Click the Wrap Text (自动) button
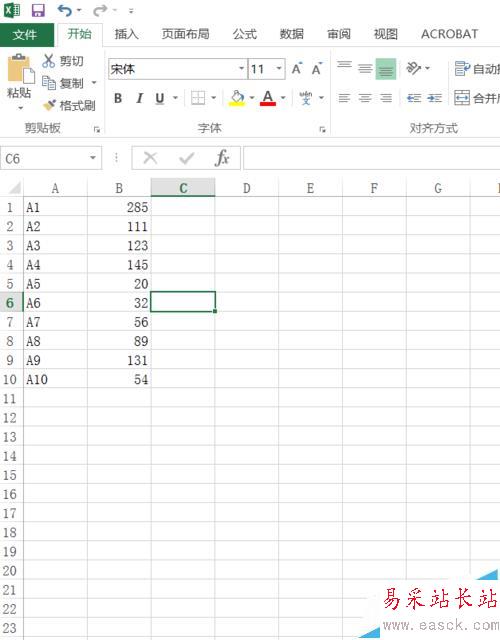500x640 pixels. [477, 69]
